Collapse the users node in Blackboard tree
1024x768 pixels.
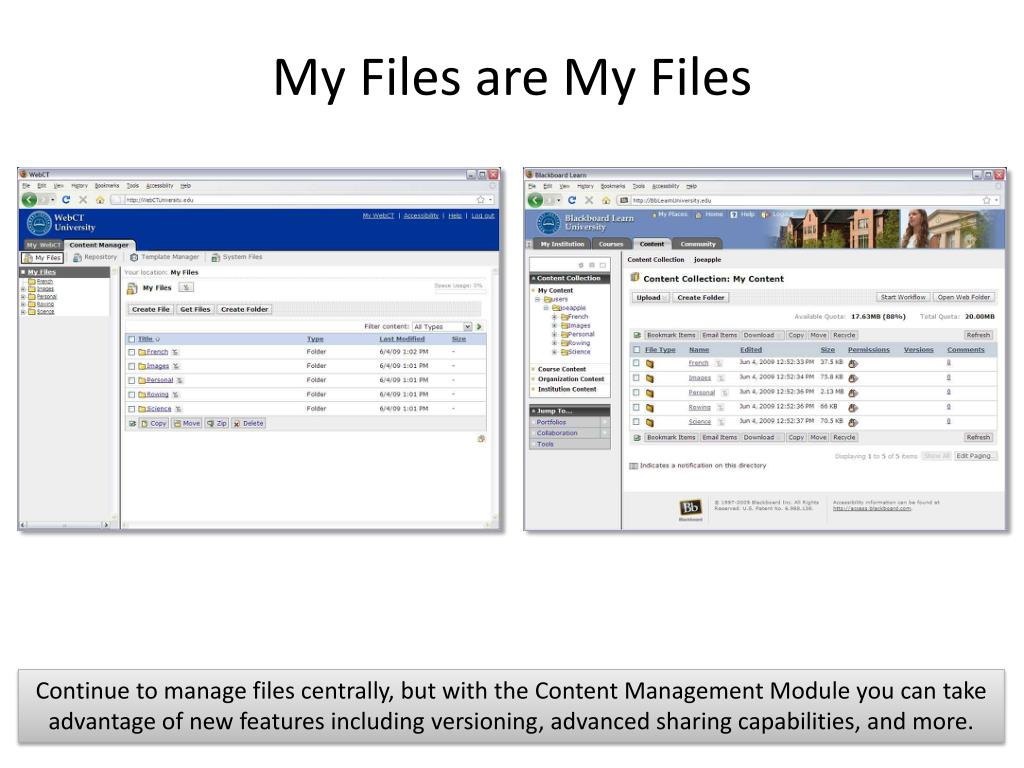[538, 299]
